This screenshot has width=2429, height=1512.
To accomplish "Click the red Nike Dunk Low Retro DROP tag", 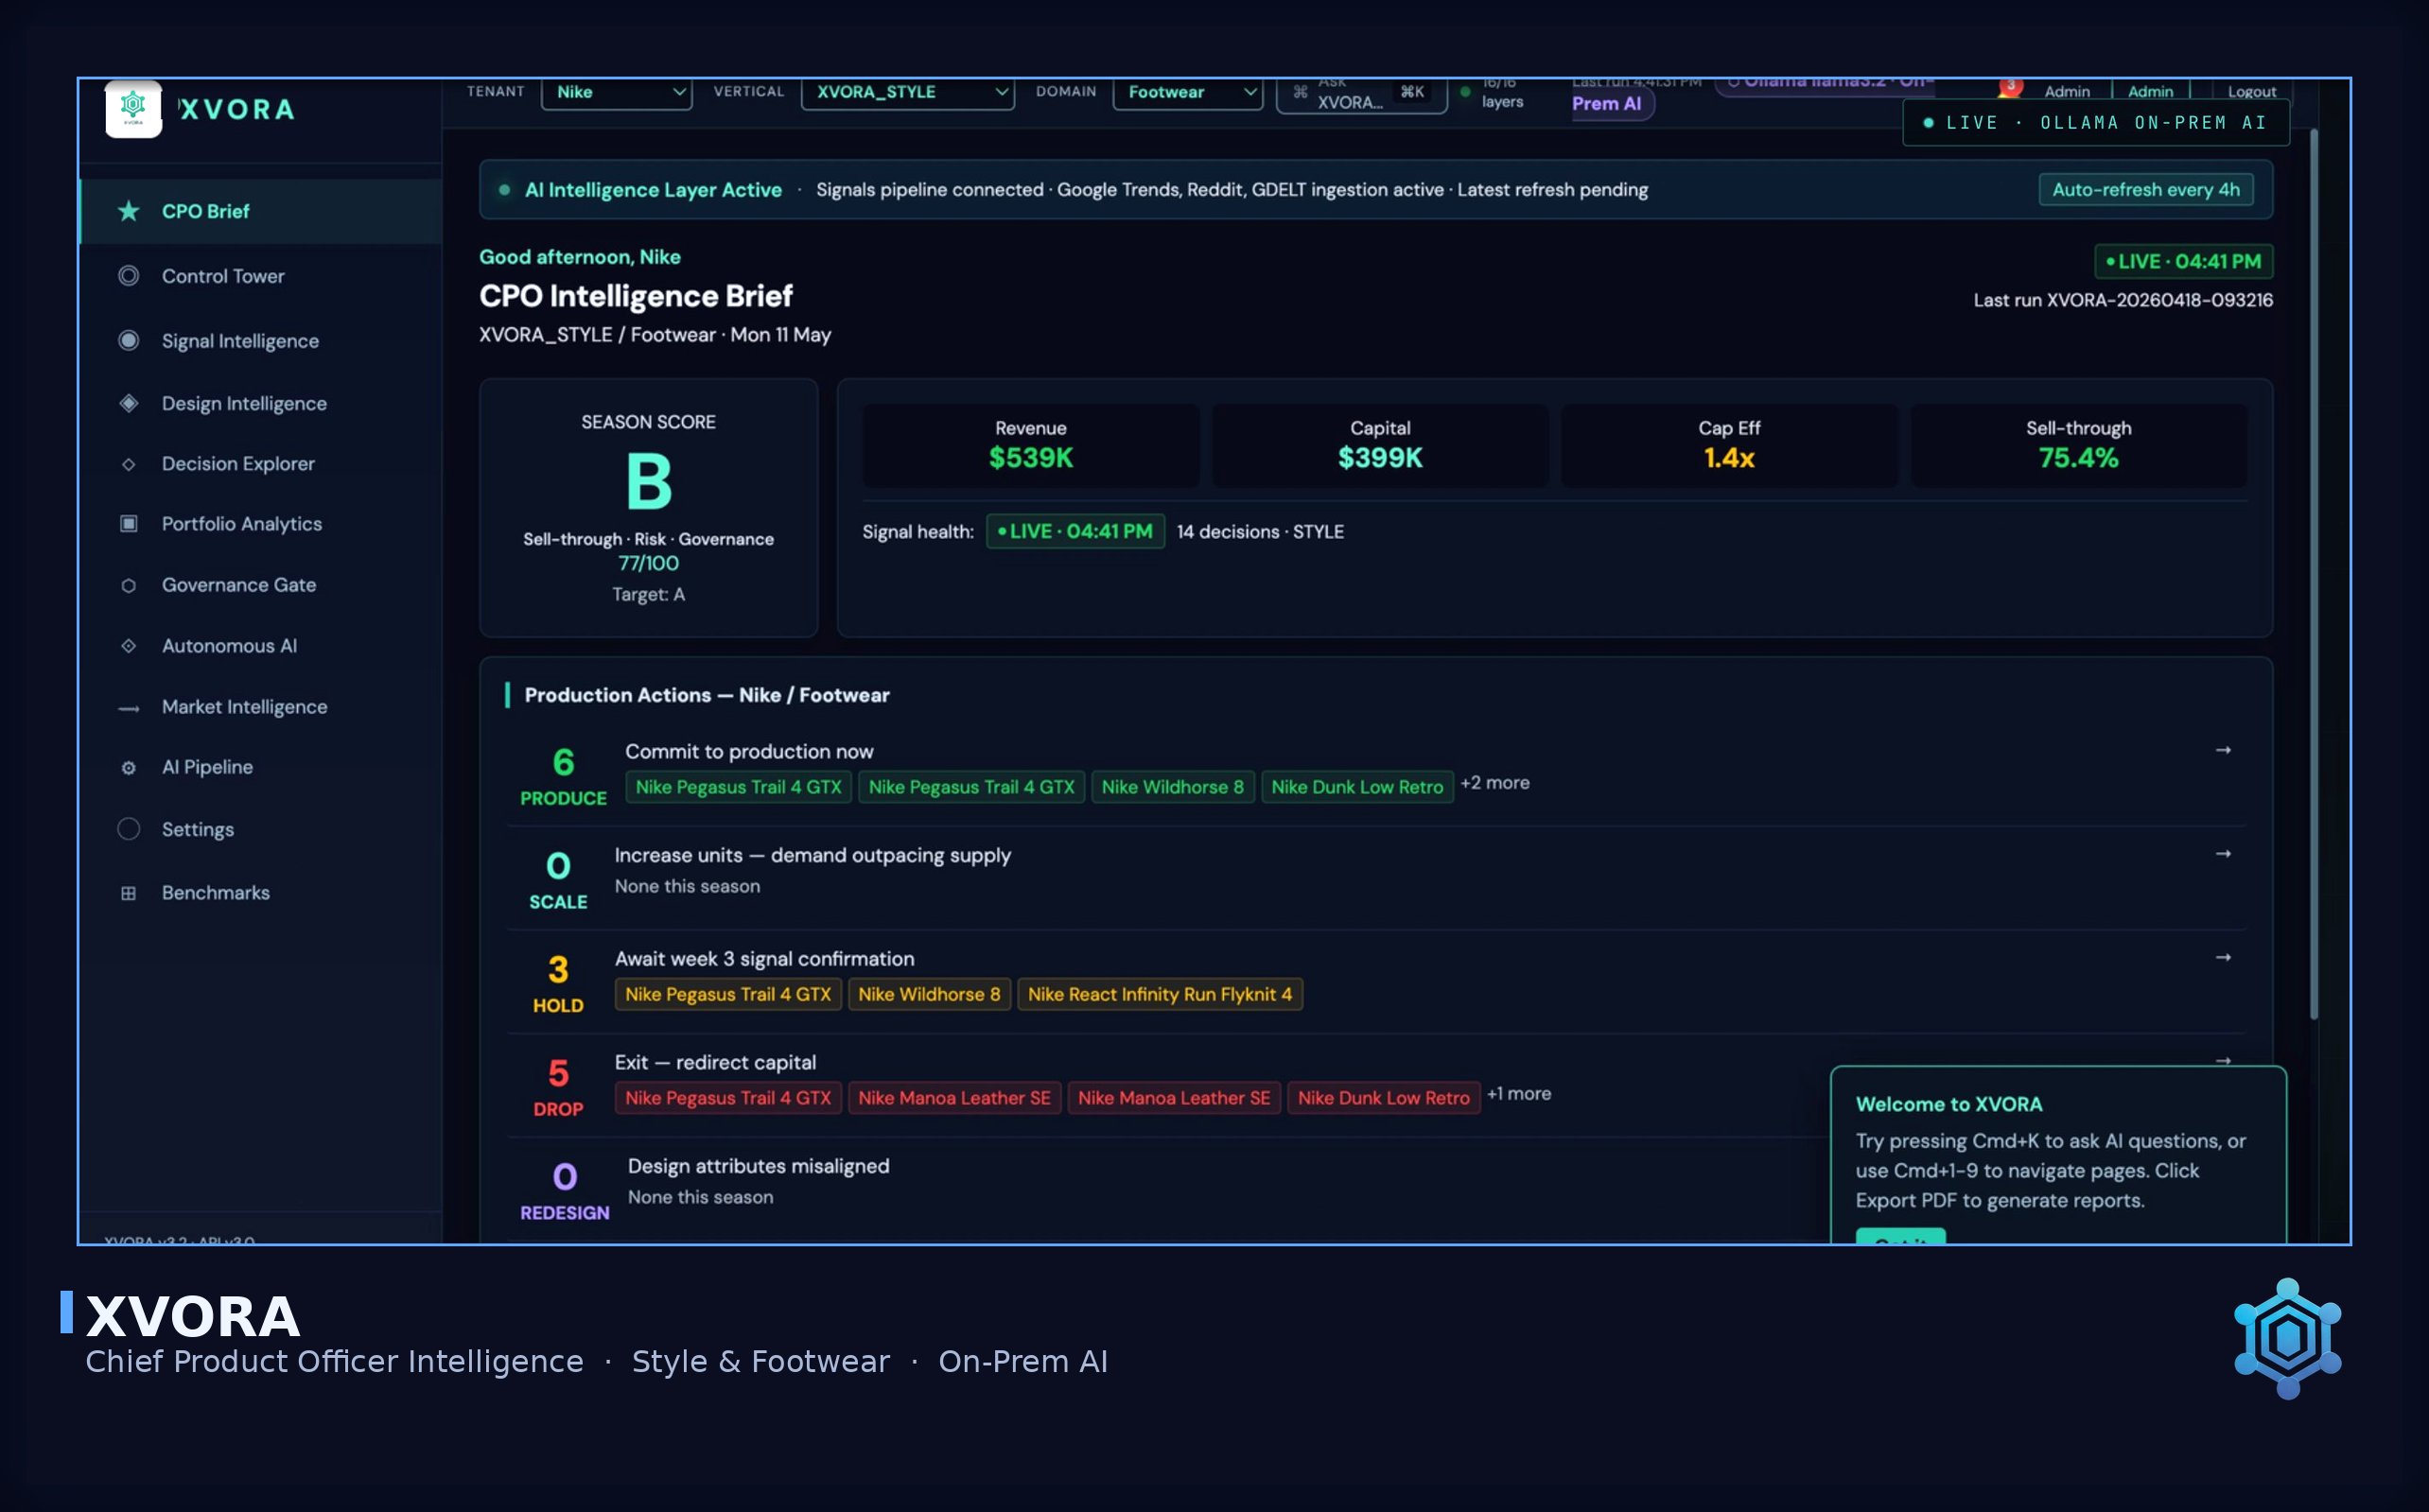I will pyautogui.click(x=1383, y=1098).
